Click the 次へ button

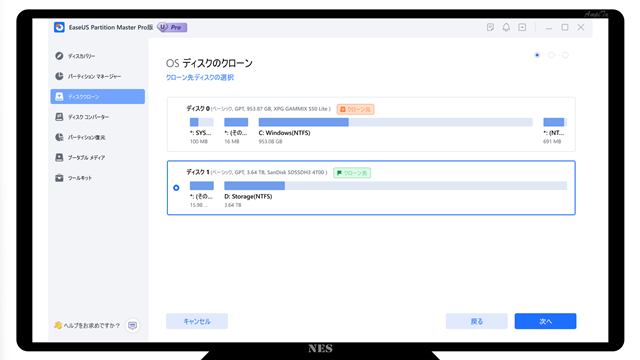click(545, 321)
